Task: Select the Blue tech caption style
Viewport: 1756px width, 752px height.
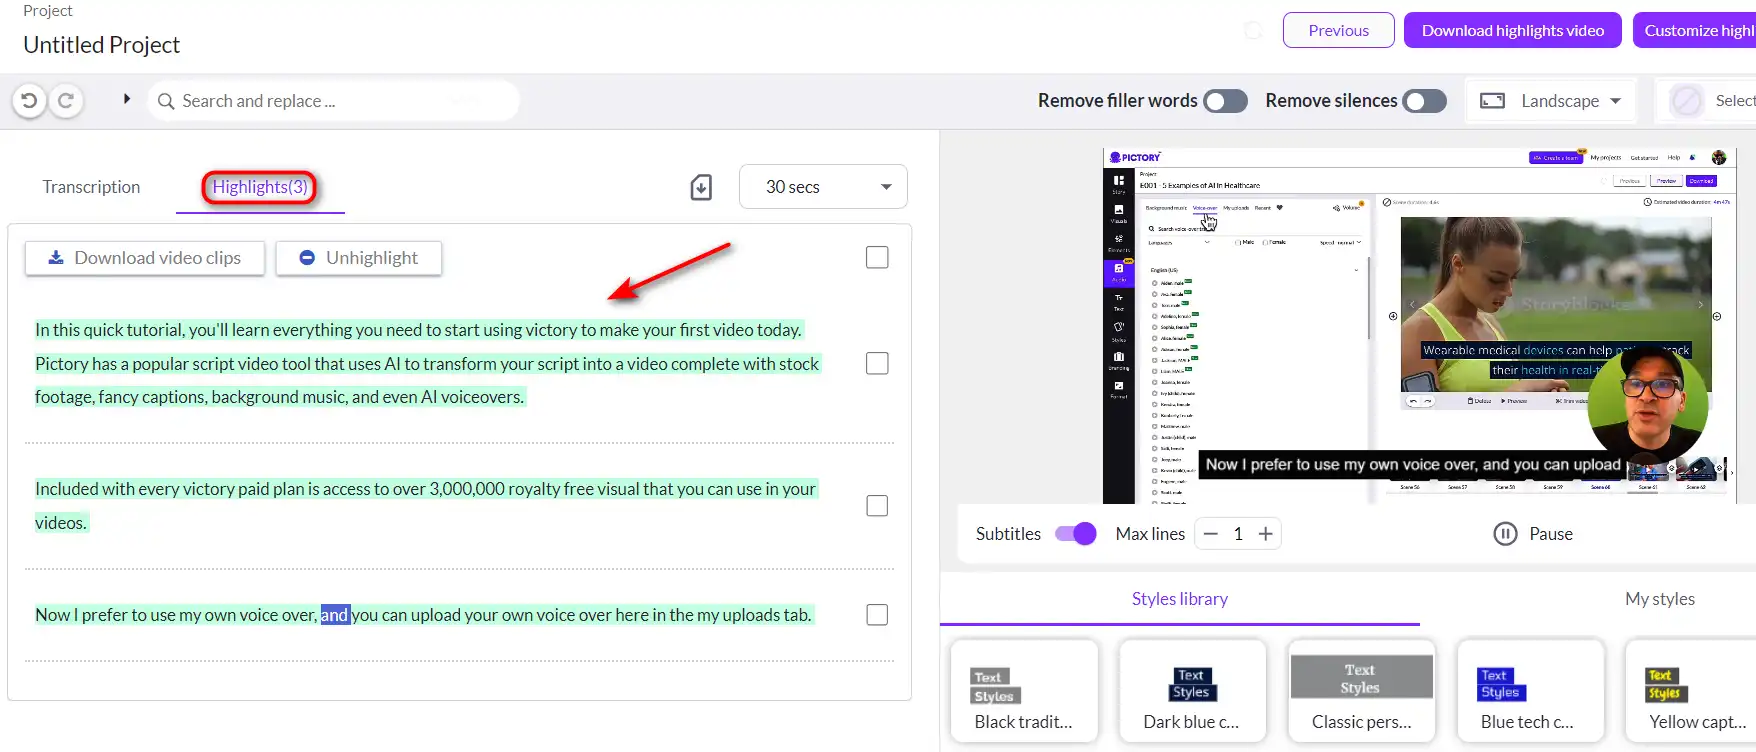Action: pyautogui.click(x=1530, y=691)
